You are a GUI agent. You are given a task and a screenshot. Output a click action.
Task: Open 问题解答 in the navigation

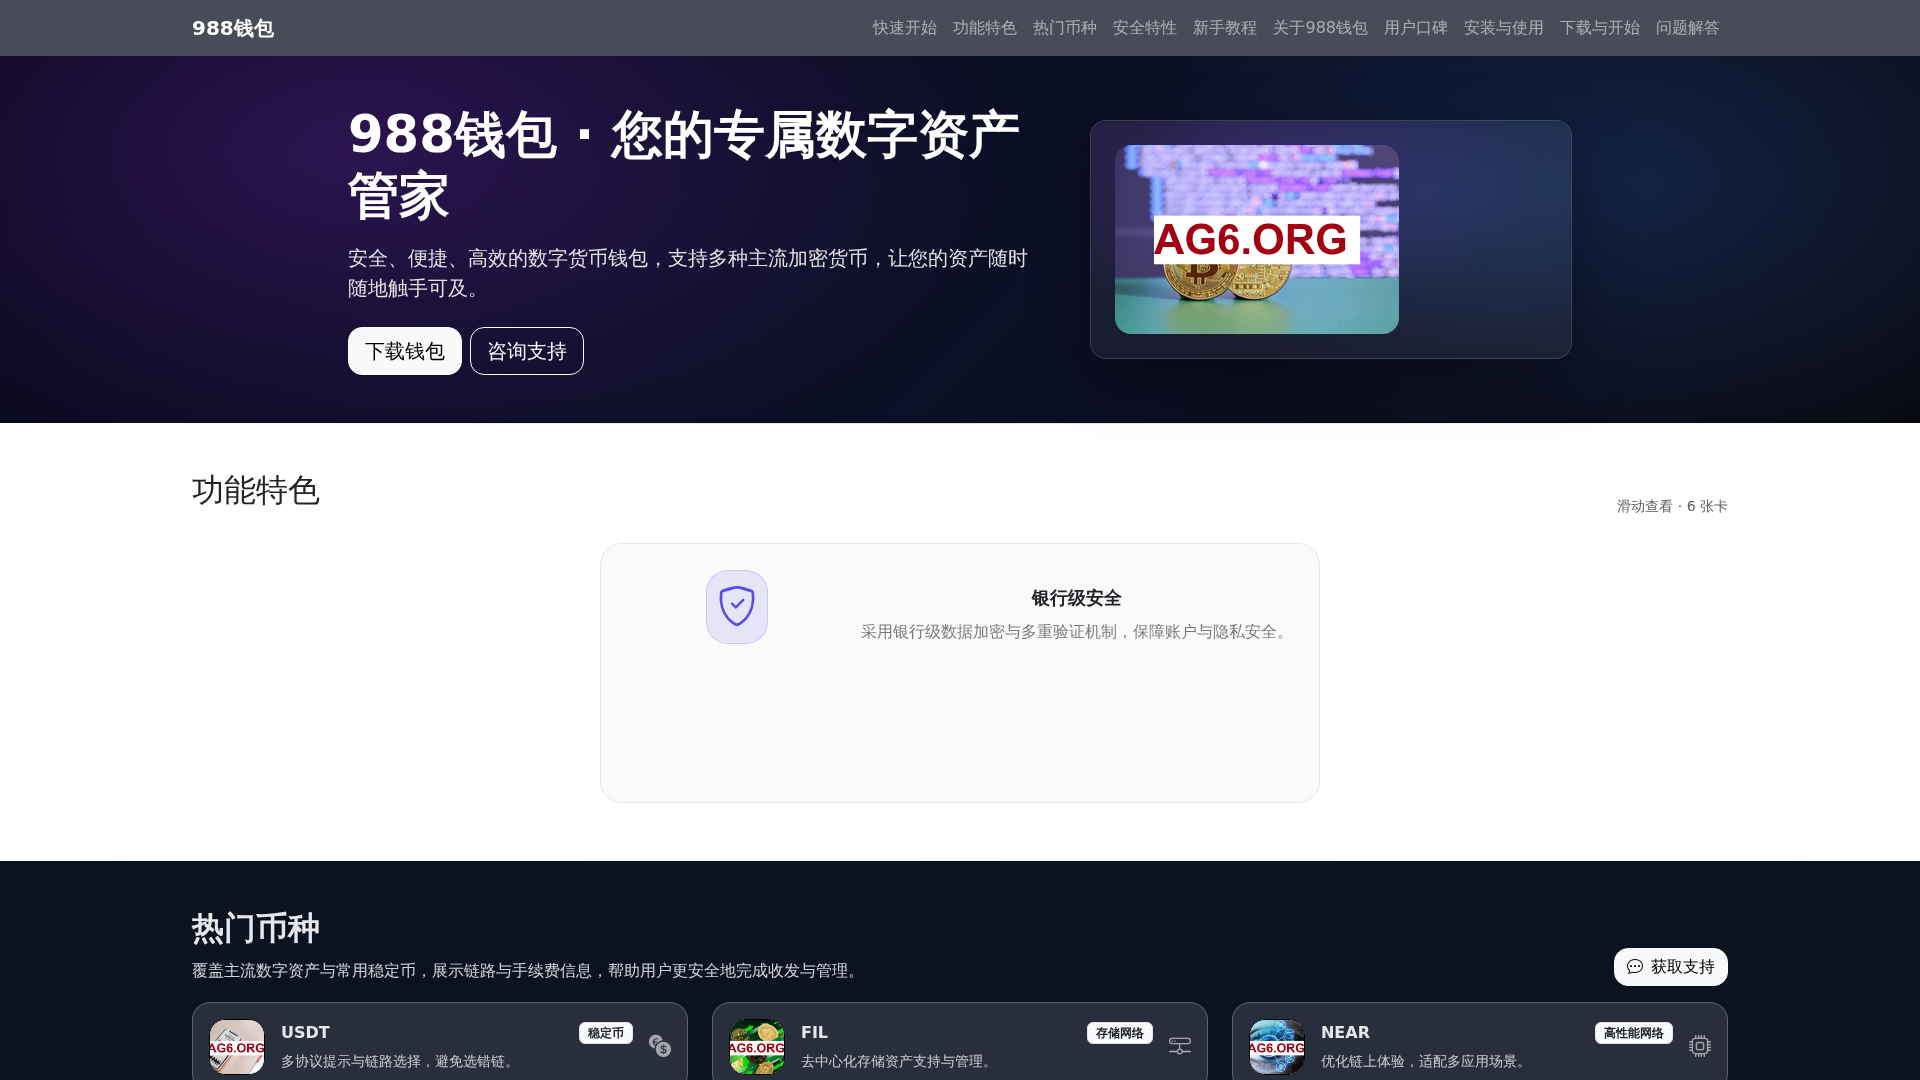pos(1687,28)
